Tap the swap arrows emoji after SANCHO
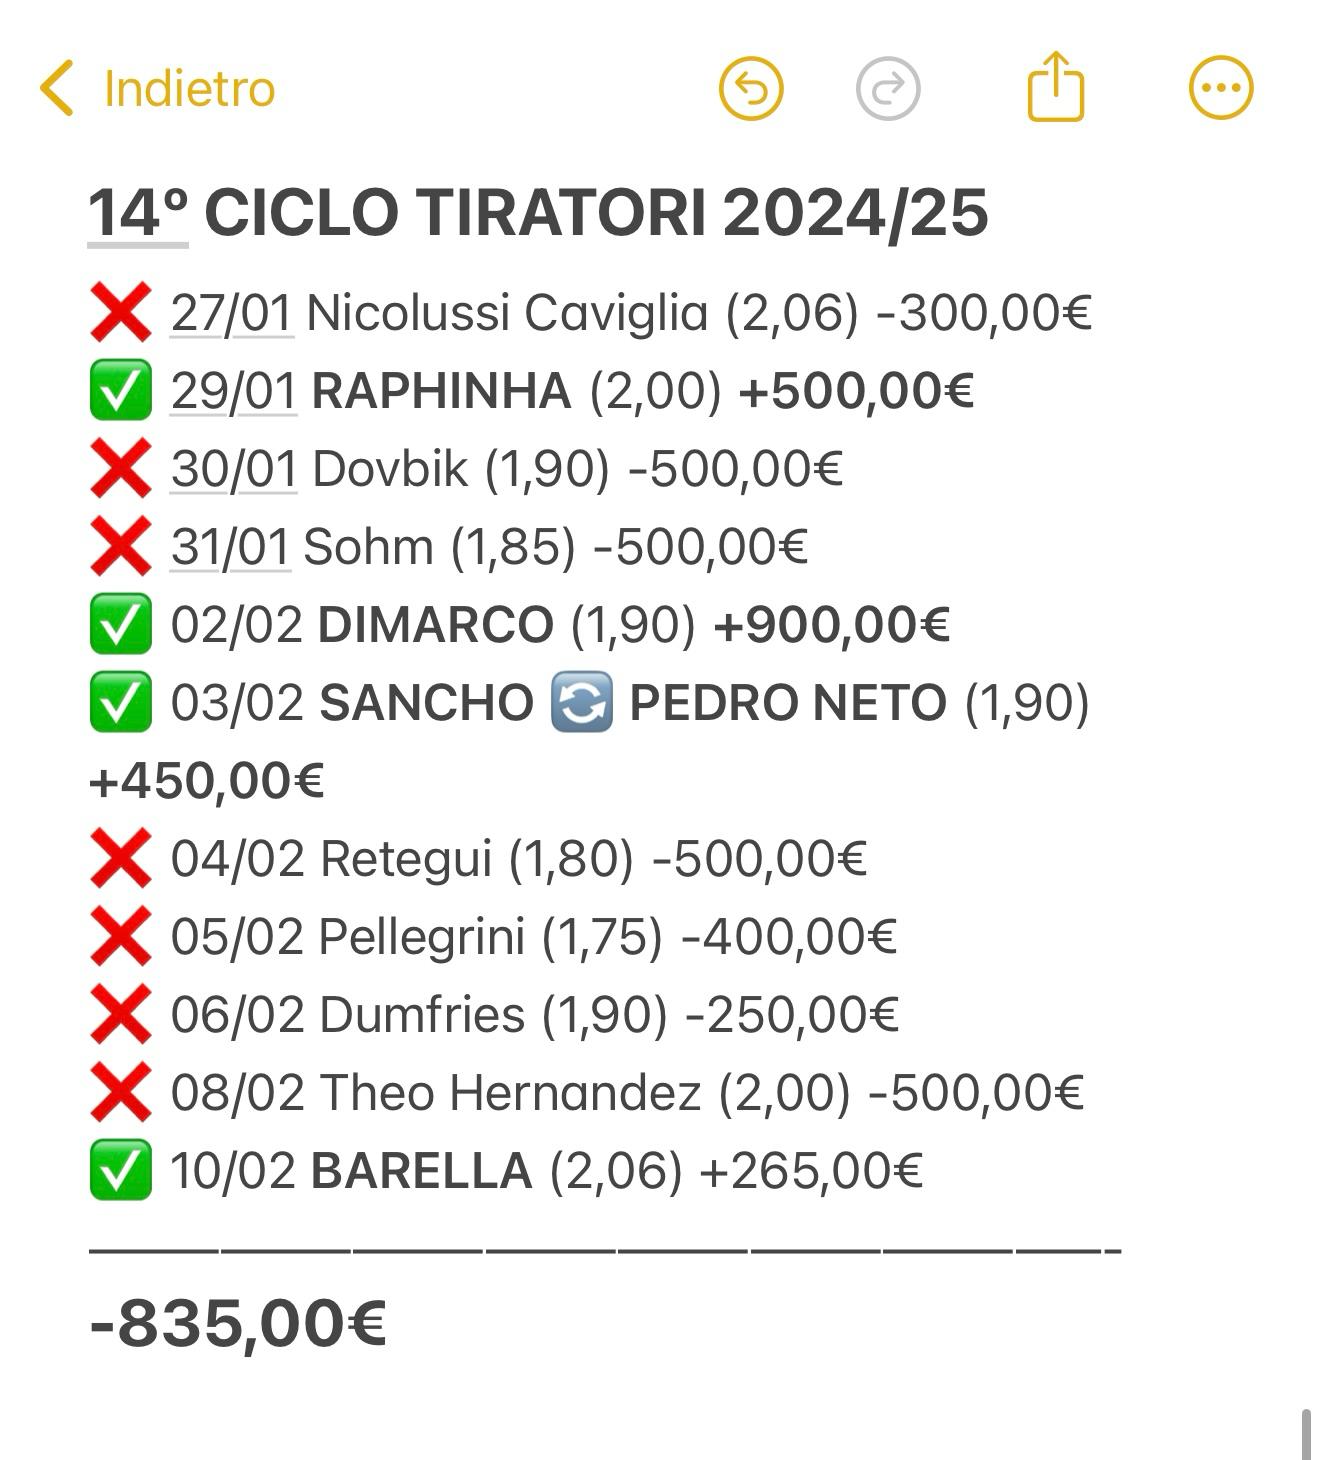The height and width of the screenshot is (1460, 1318). 581,702
